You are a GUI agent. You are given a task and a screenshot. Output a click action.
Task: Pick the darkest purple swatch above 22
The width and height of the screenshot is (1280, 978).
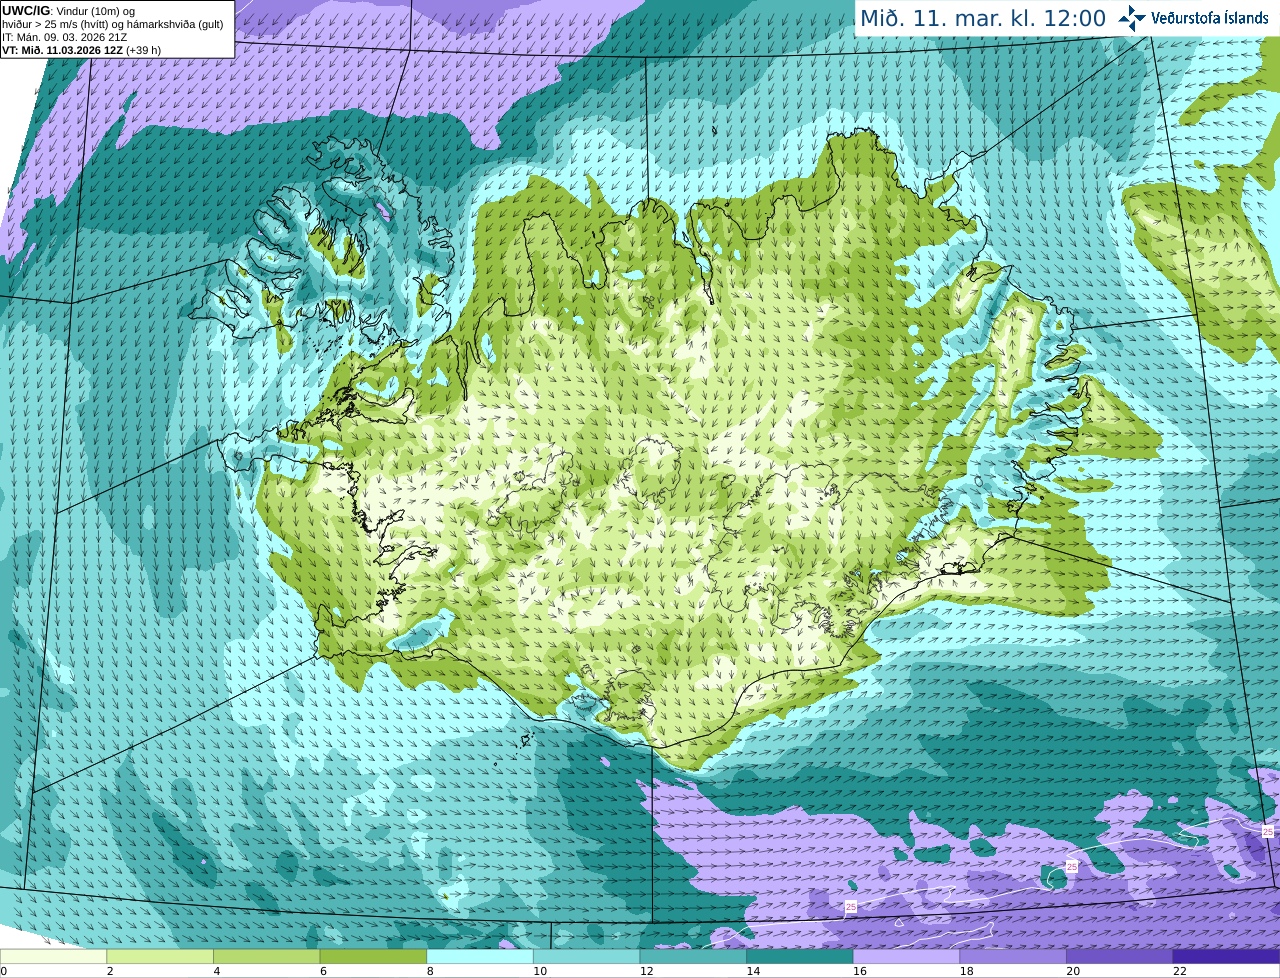(1226, 957)
